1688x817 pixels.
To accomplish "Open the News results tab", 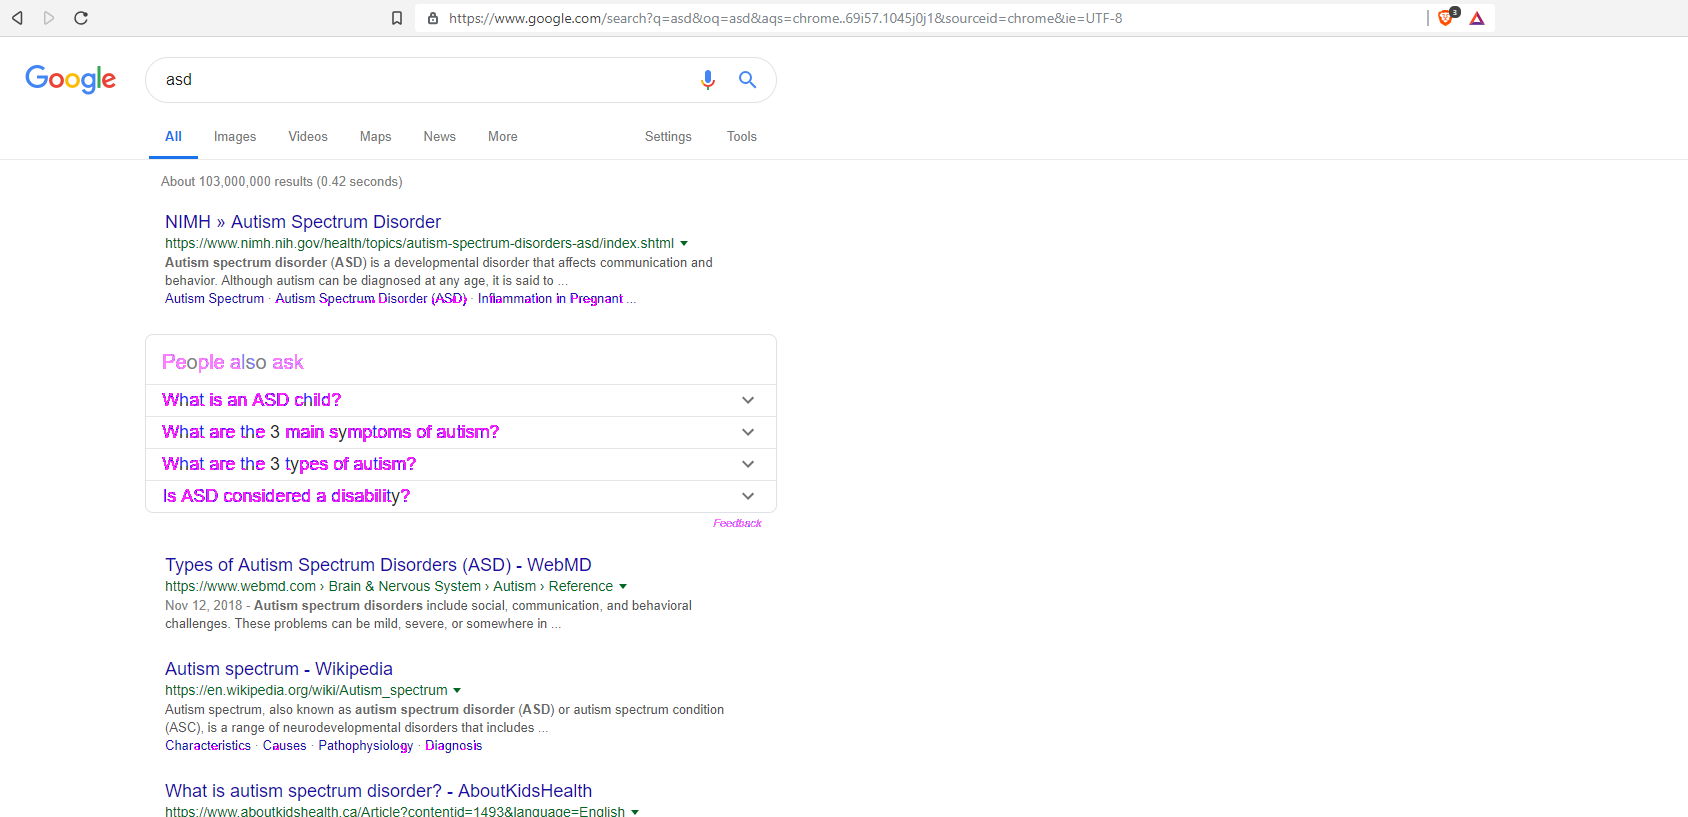I will tap(440, 137).
